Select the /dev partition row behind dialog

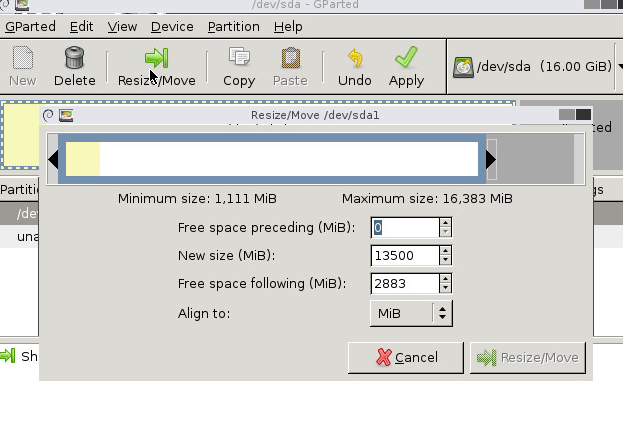(19, 214)
